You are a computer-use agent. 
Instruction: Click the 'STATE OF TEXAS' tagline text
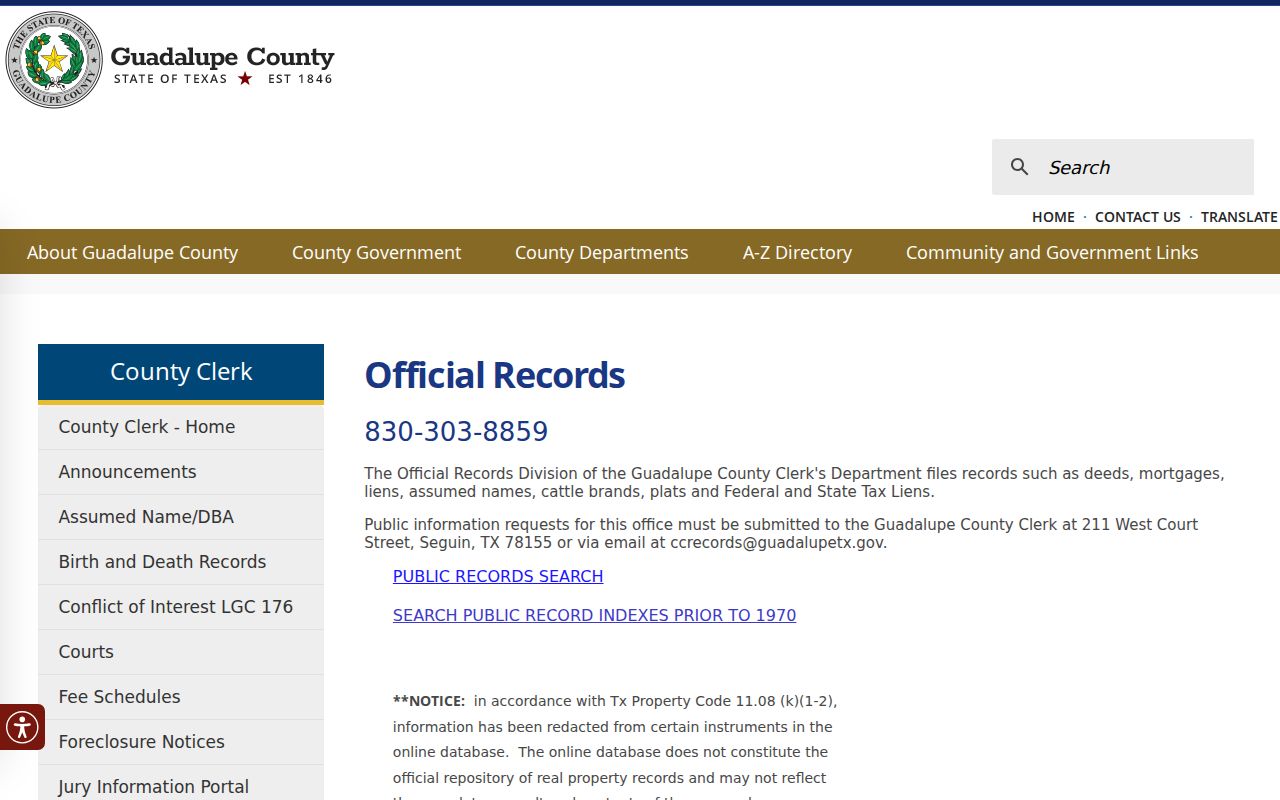coord(171,79)
